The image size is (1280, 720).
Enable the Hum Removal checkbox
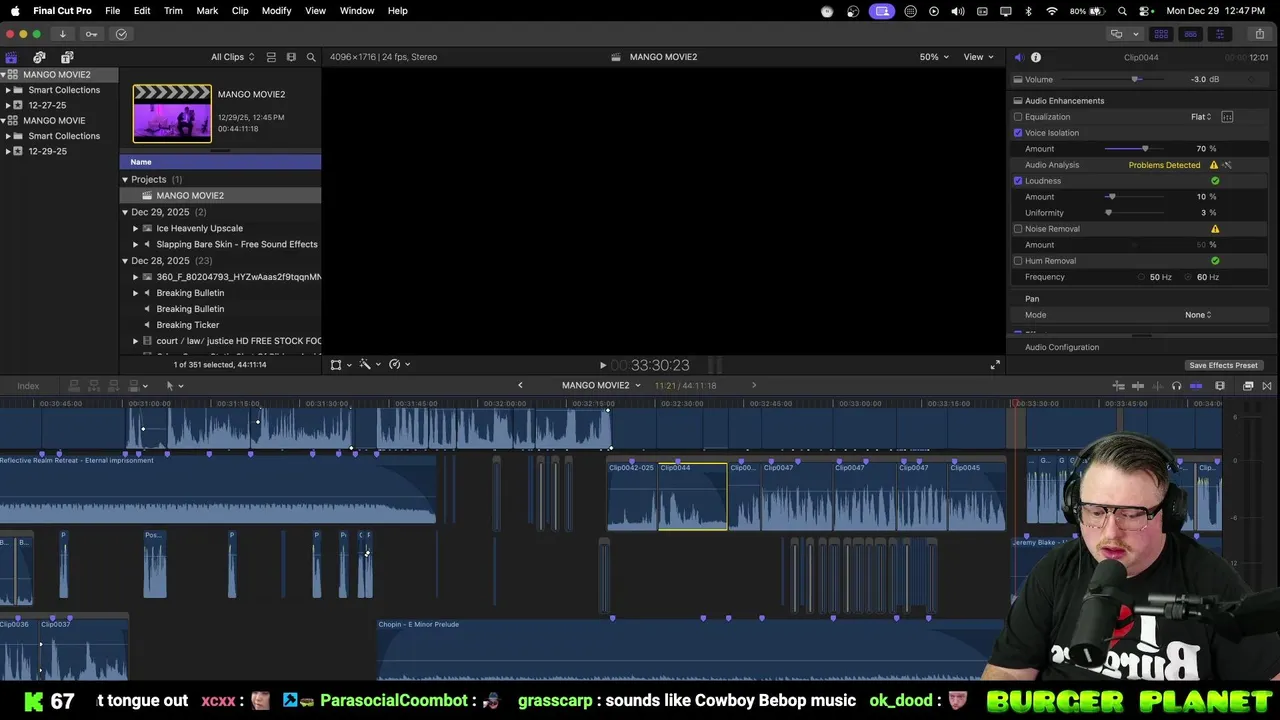click(x=1018, y=261)
